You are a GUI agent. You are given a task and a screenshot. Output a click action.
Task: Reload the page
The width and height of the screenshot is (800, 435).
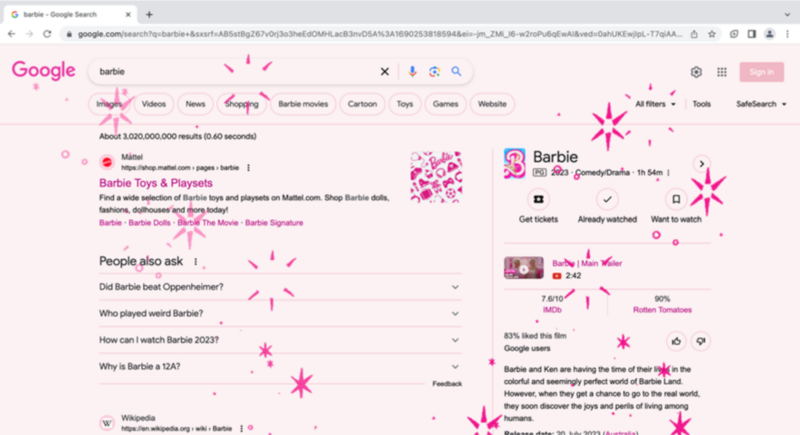tap(47, 34)
